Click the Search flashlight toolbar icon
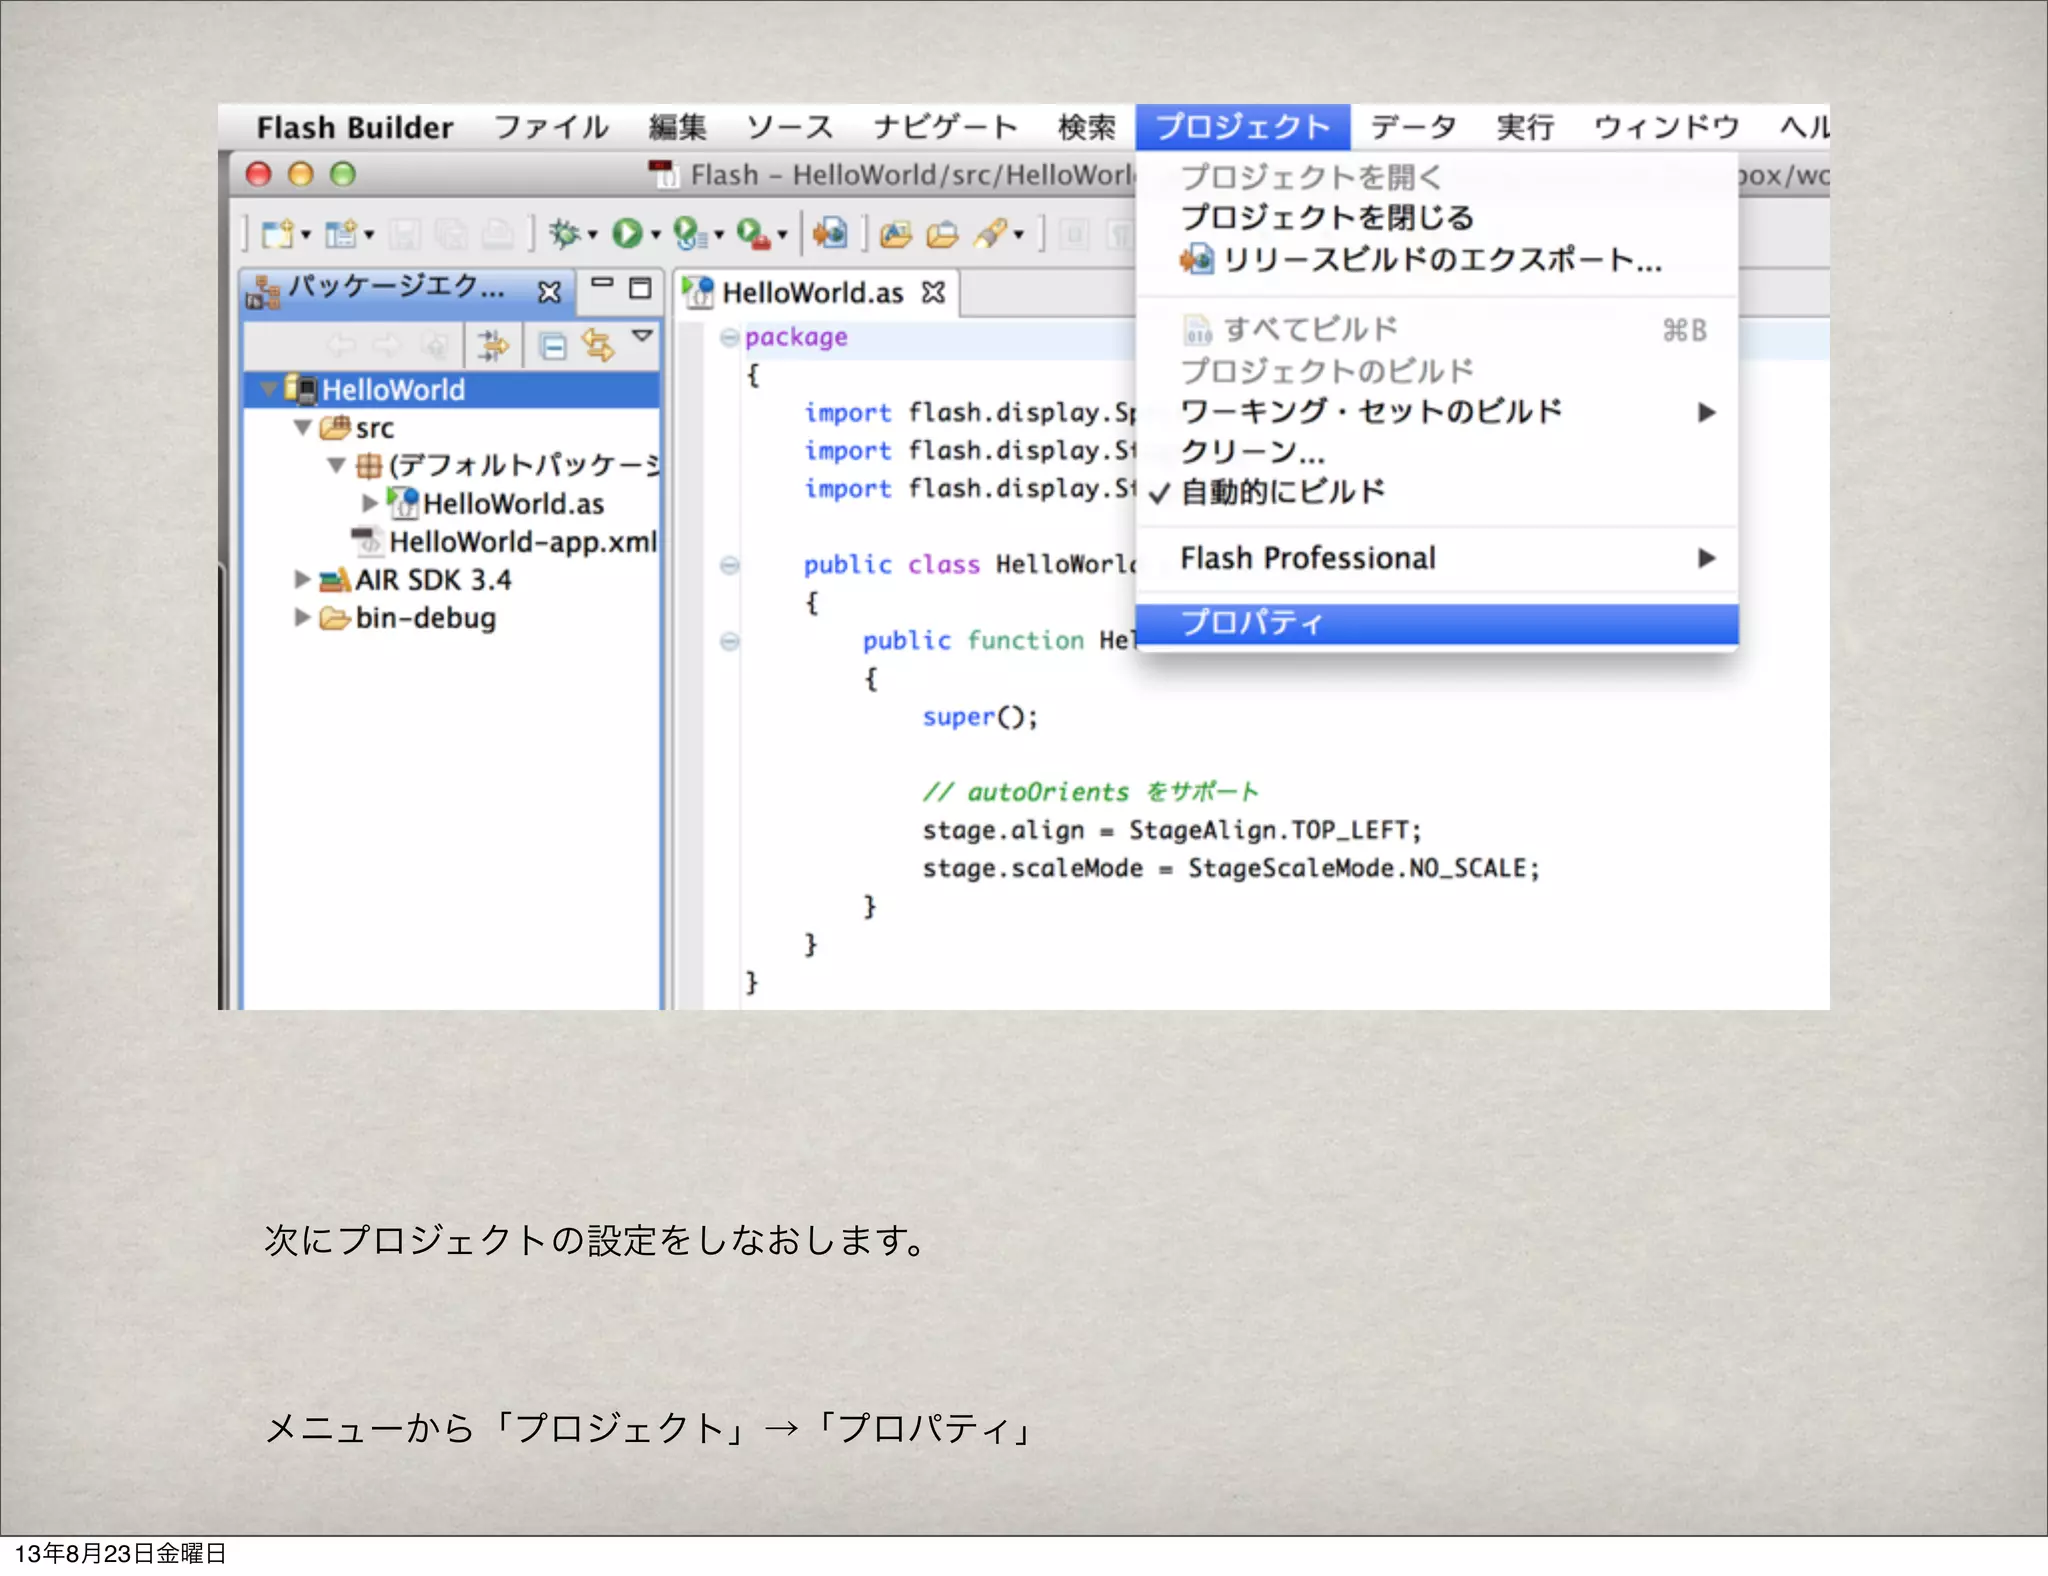Image resolution: width=2048 pixels, height=1576 pixels. click(991, 233)
